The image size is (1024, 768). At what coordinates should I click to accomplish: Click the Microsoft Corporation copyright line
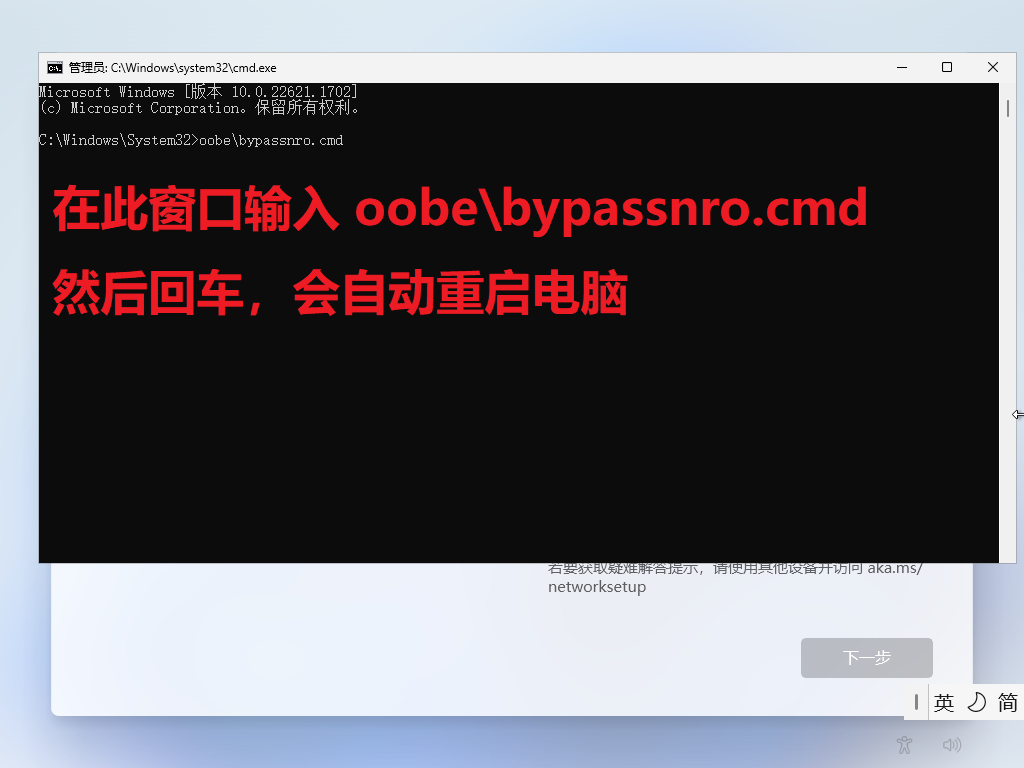tap(200, 108)
